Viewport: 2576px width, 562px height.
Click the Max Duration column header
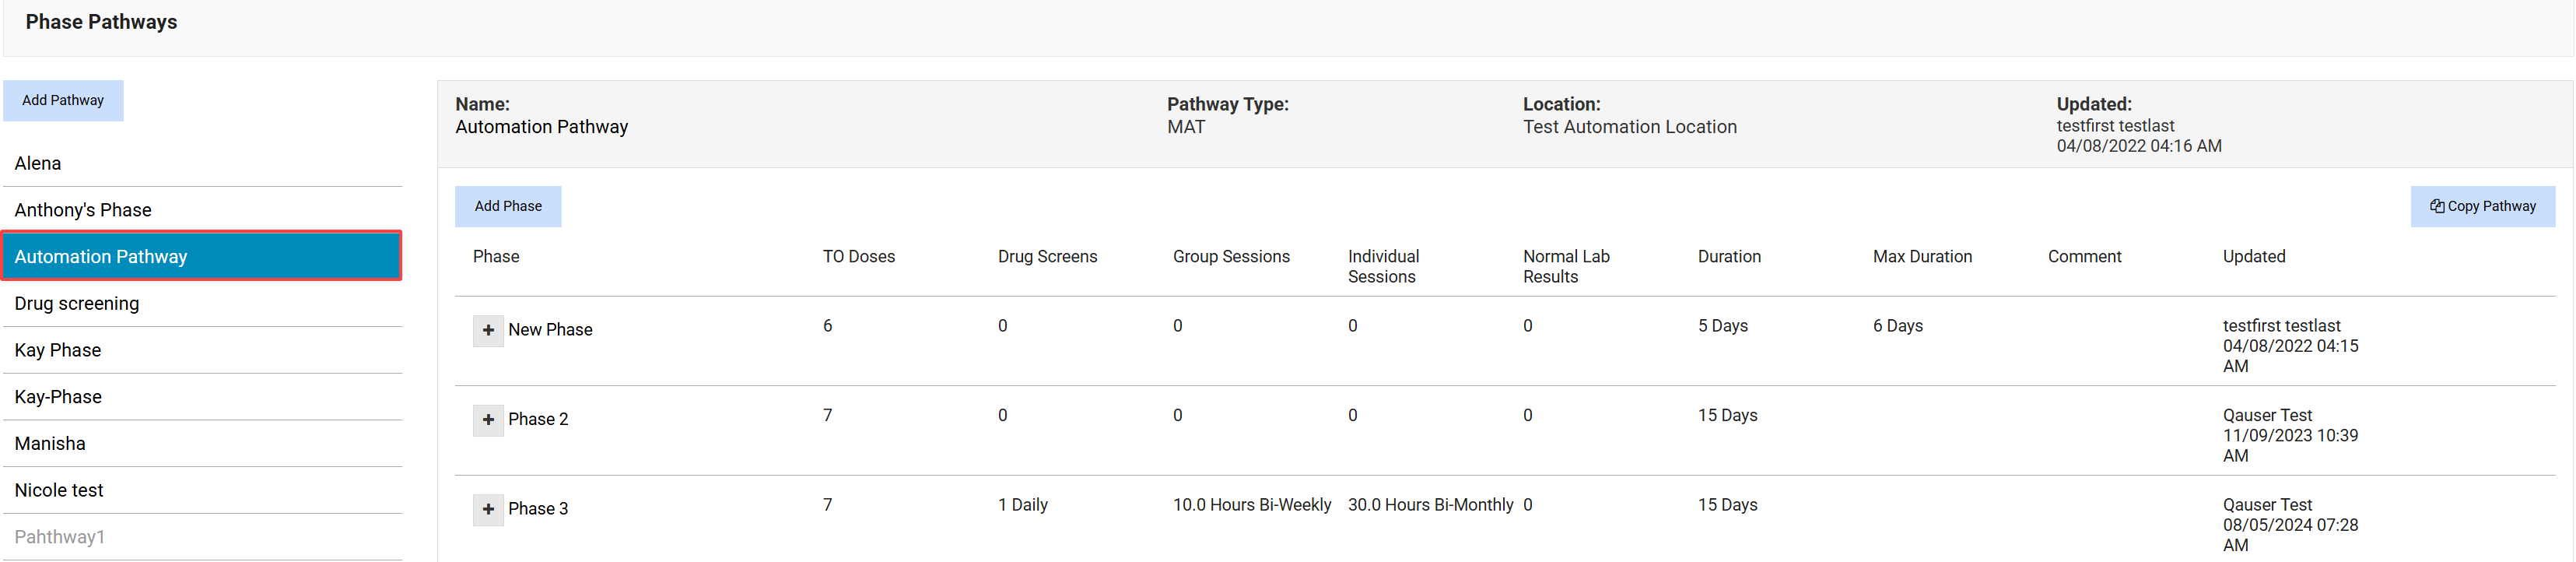click(1922, 257)
